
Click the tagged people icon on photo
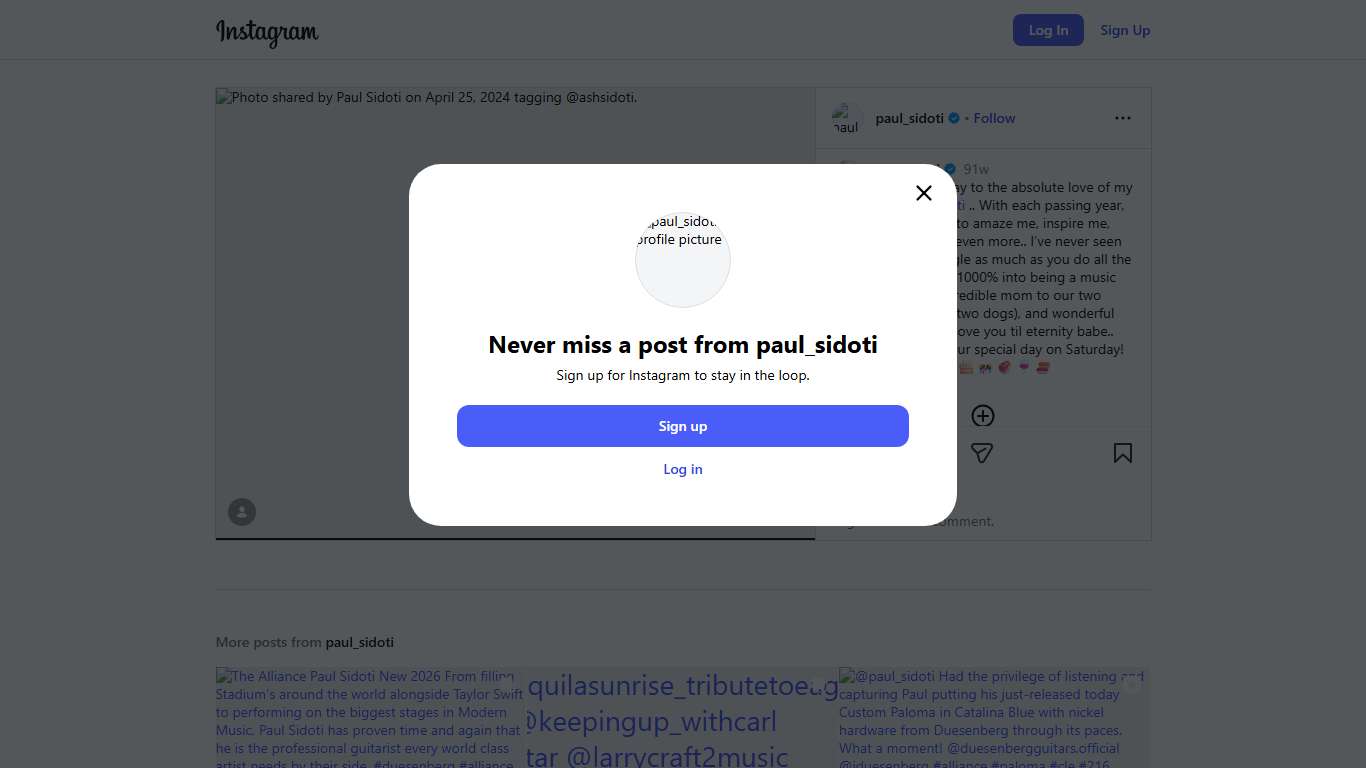(242, 512)
